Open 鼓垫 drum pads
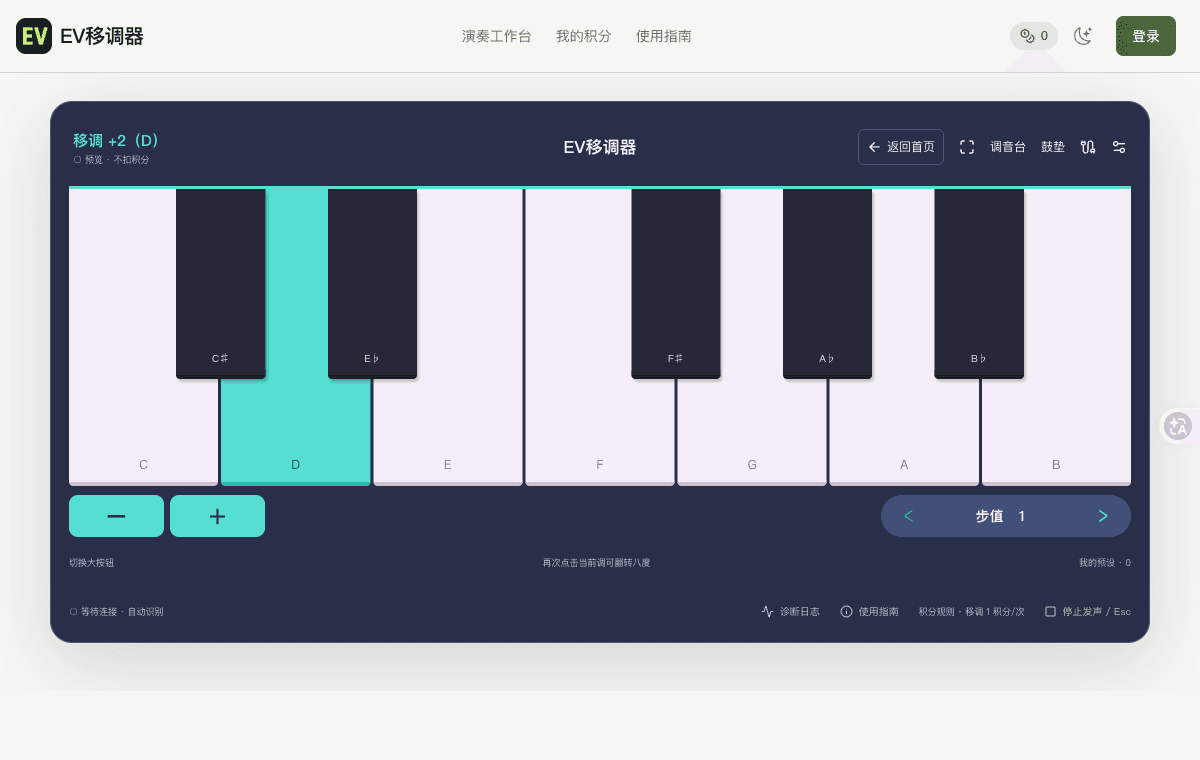The image size is (1200, 760). pos(1053,147)
